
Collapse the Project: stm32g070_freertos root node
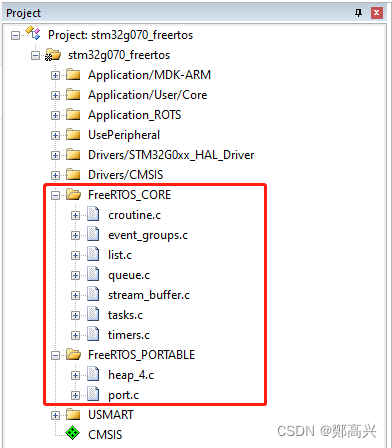tap(15, 35)
